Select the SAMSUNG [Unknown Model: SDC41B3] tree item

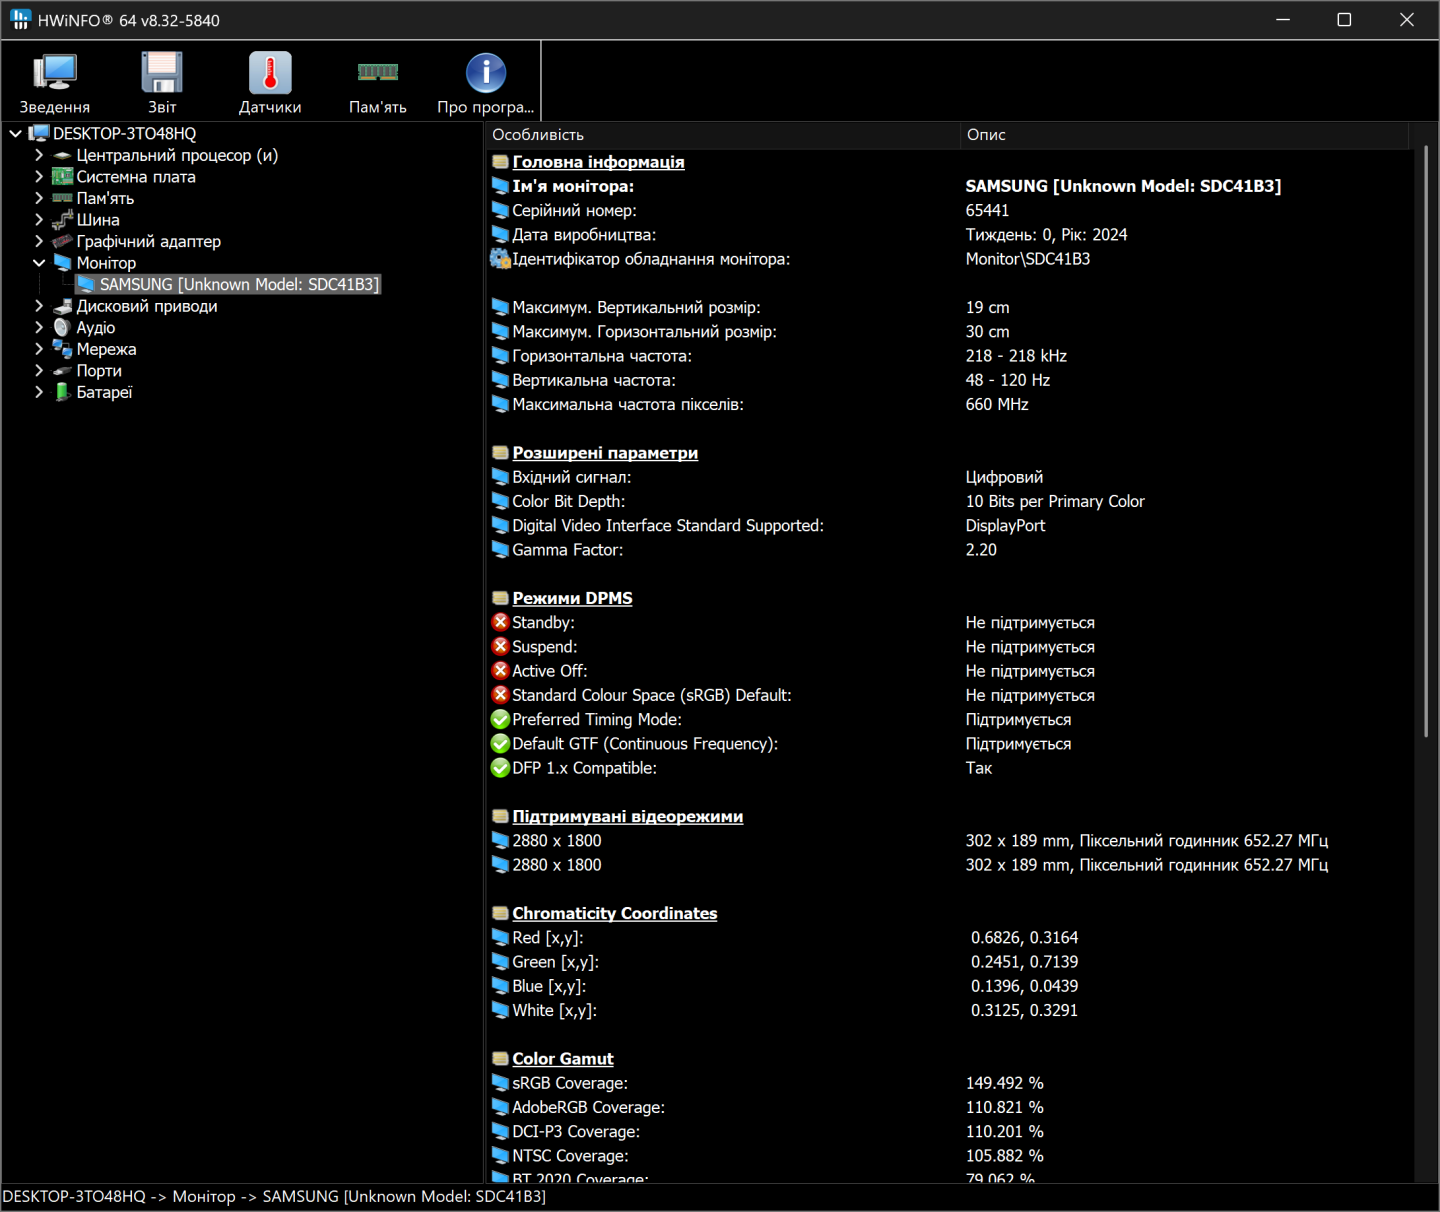[x=239, y=285]
